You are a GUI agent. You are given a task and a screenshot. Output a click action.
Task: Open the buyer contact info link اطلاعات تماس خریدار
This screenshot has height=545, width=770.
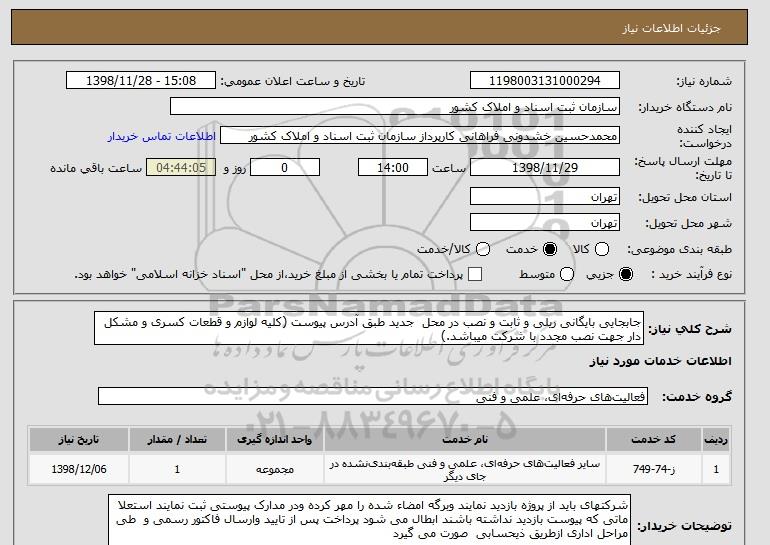tap(162, 136)
